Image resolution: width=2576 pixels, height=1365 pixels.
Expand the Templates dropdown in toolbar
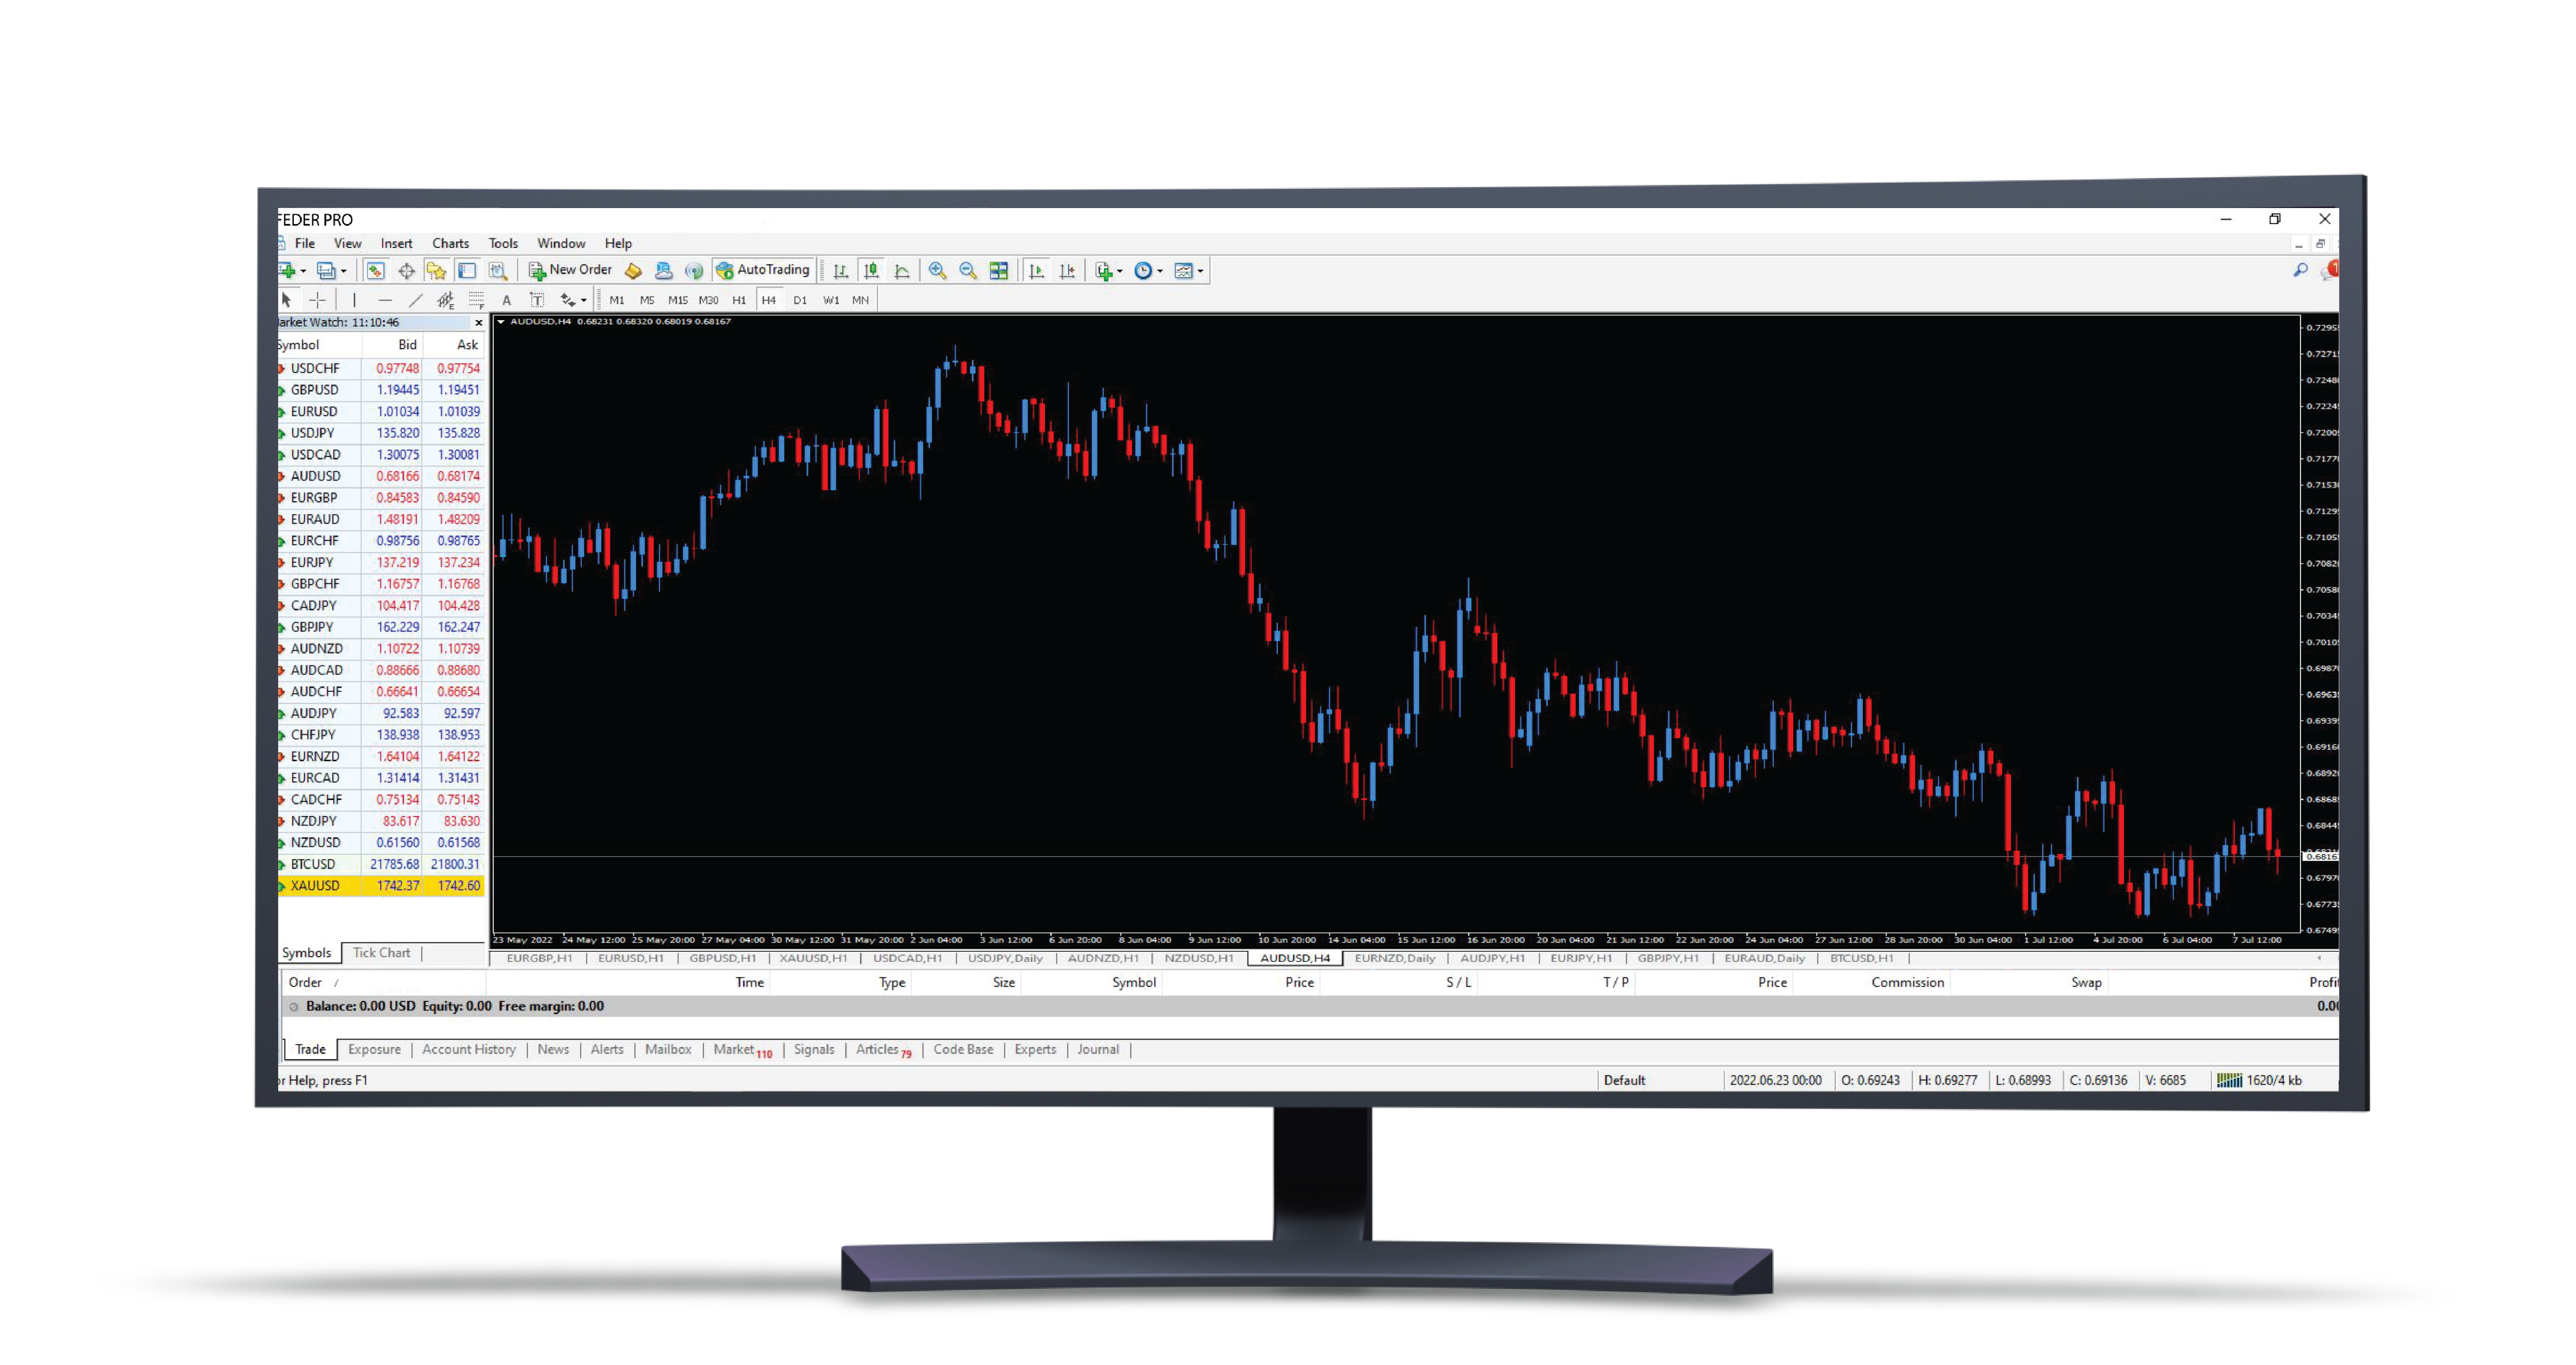click(1200, 271)
